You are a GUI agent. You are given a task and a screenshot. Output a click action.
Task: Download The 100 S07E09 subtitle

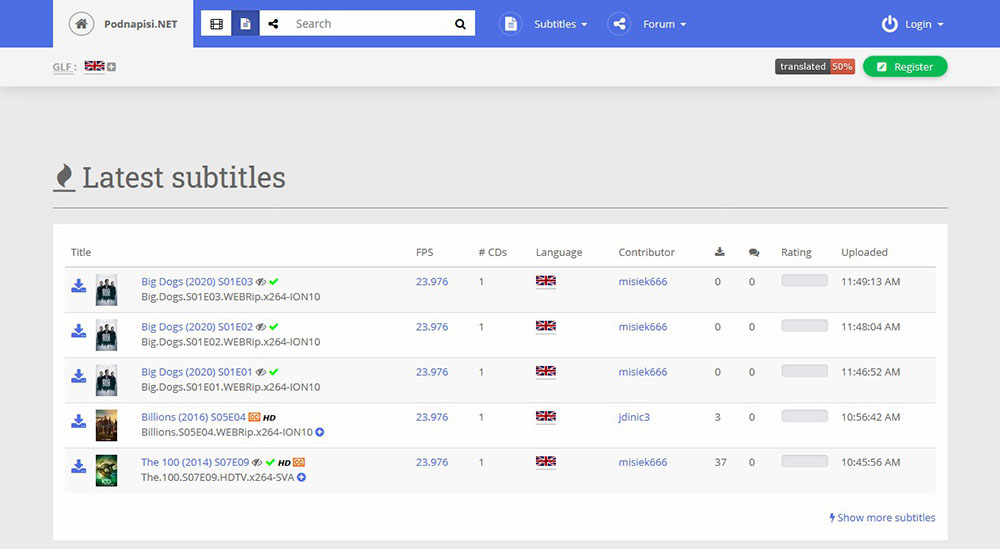coord(79,467)
